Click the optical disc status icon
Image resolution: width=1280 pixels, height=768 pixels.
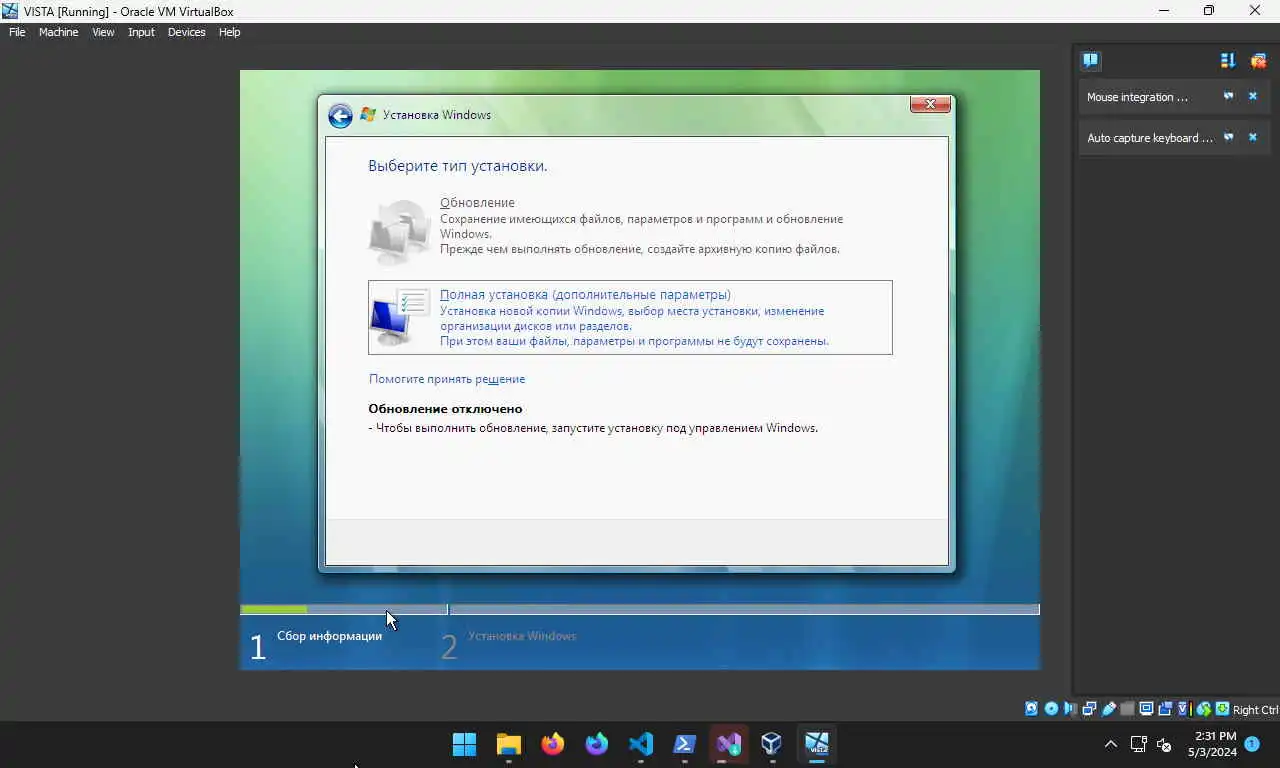click(x=1051, y=709)
